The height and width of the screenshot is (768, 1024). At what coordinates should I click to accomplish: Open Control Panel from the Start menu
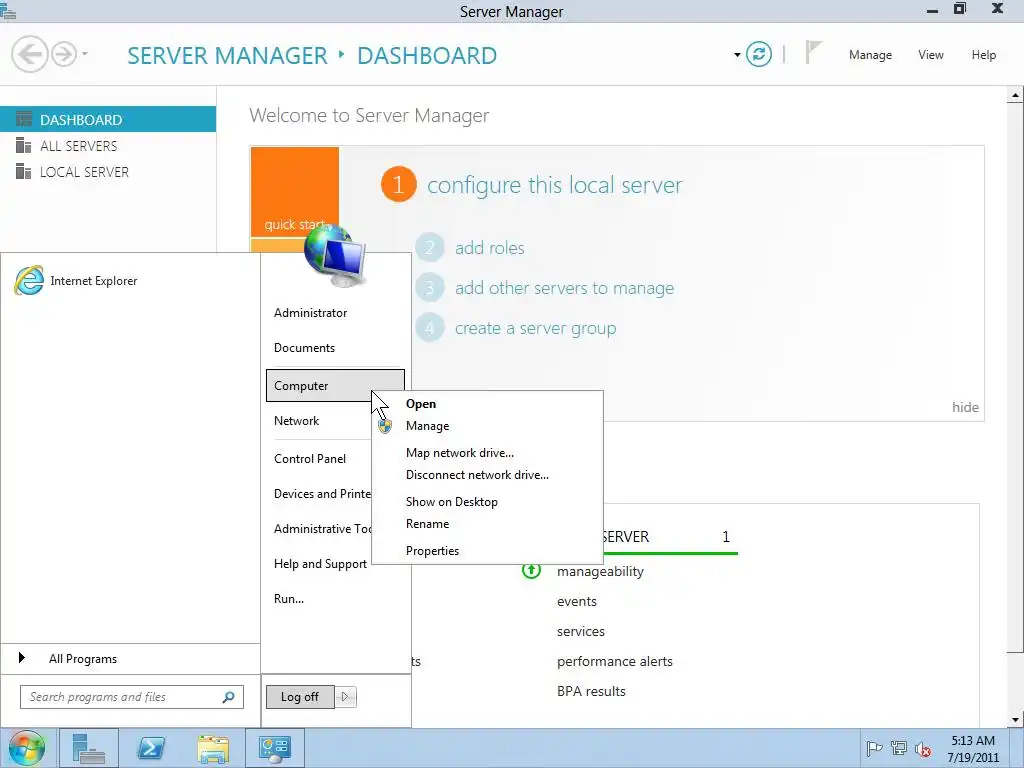coord(310,459)
